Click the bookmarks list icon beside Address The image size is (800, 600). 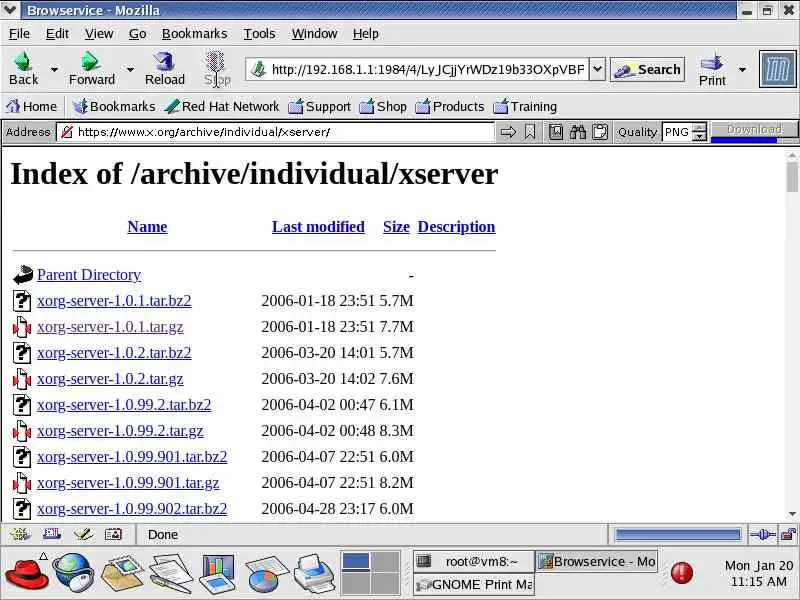(556, 132)
